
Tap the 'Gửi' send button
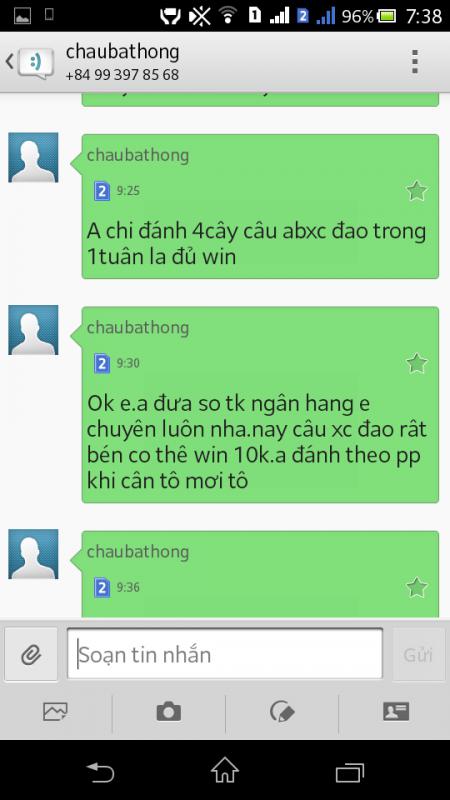pyautogui.click(x=418, y=654)
